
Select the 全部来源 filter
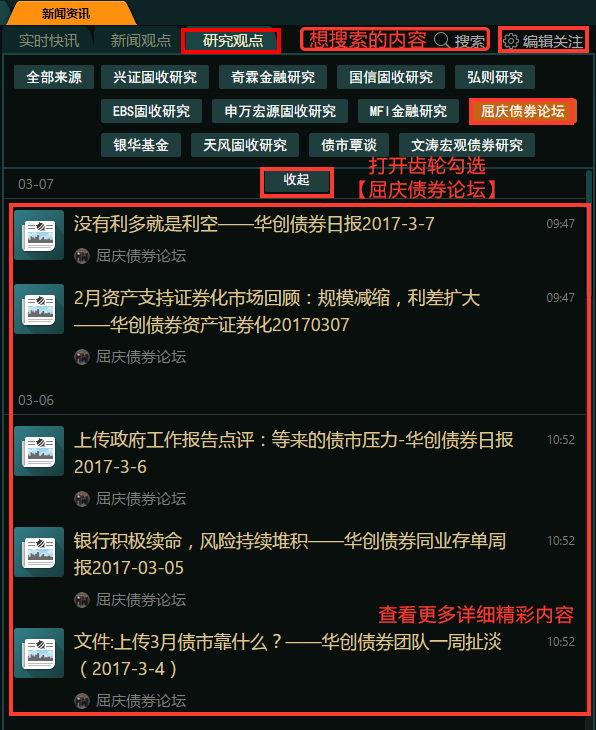click(x=54, y=77)
